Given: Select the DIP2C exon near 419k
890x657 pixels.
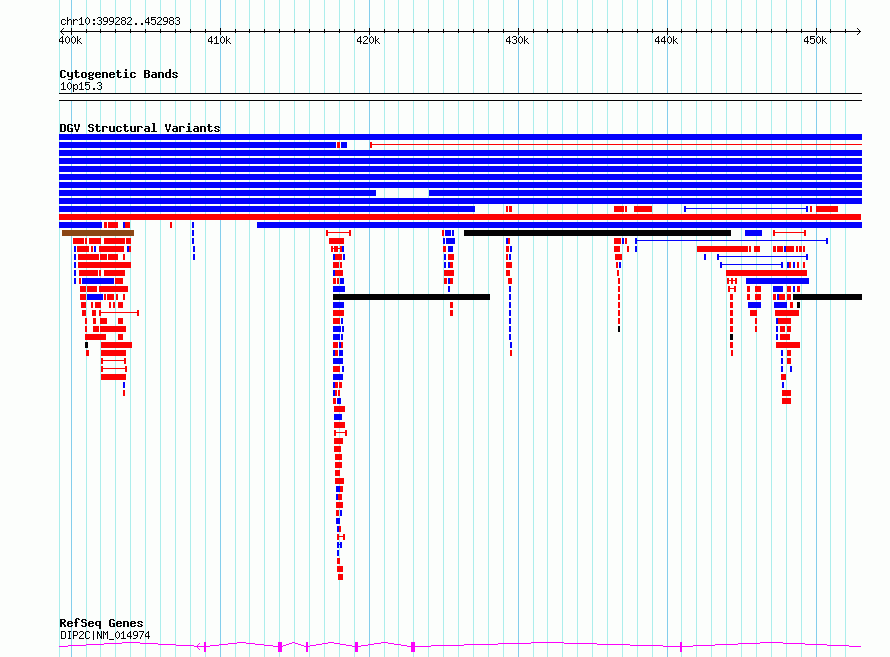Looking at the screenshot, I should (x=356, y=646).
